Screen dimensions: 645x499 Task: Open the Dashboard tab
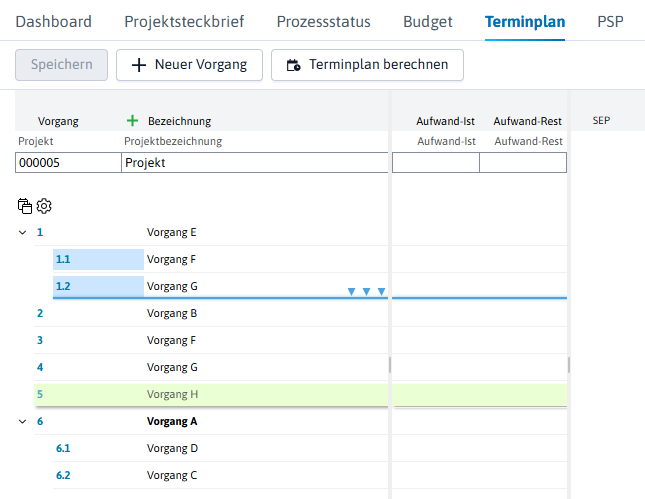pyautogui.click(x=53, y=21)
